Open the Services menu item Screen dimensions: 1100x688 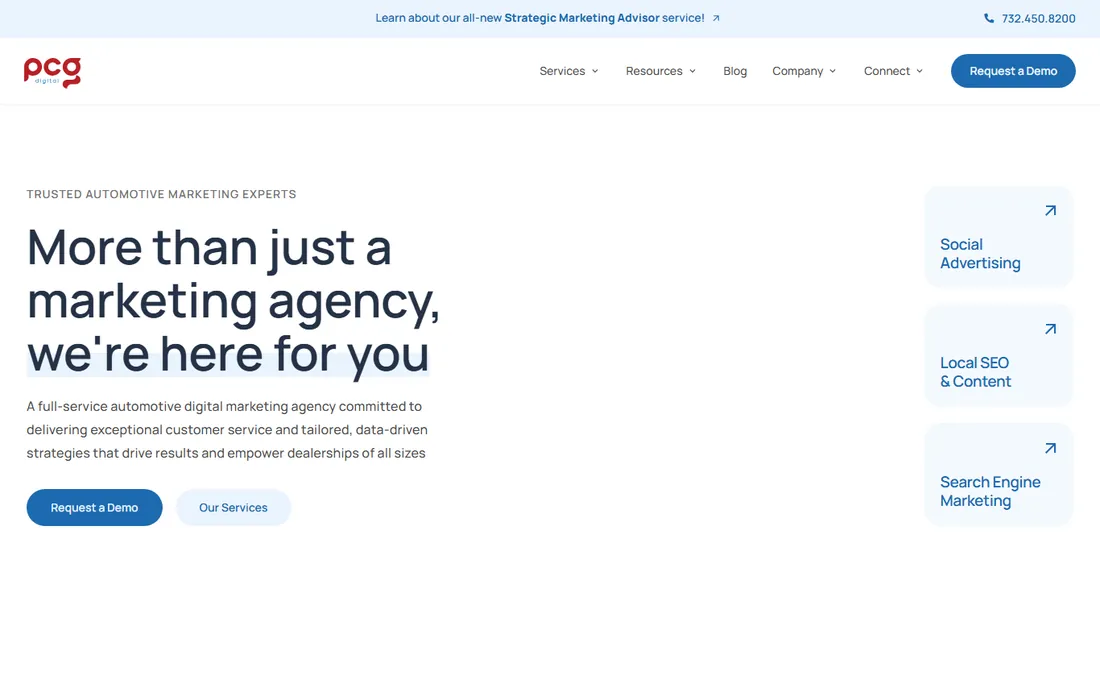pos(562,71)
